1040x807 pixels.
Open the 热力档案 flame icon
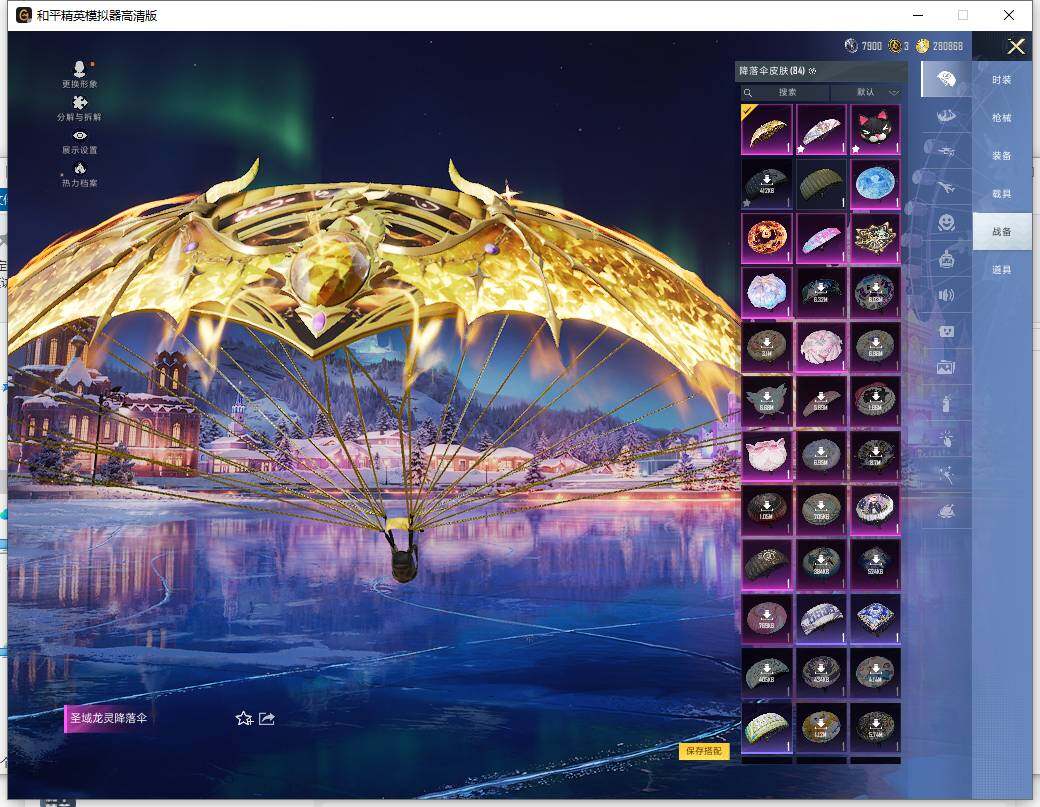click(80, 168)
